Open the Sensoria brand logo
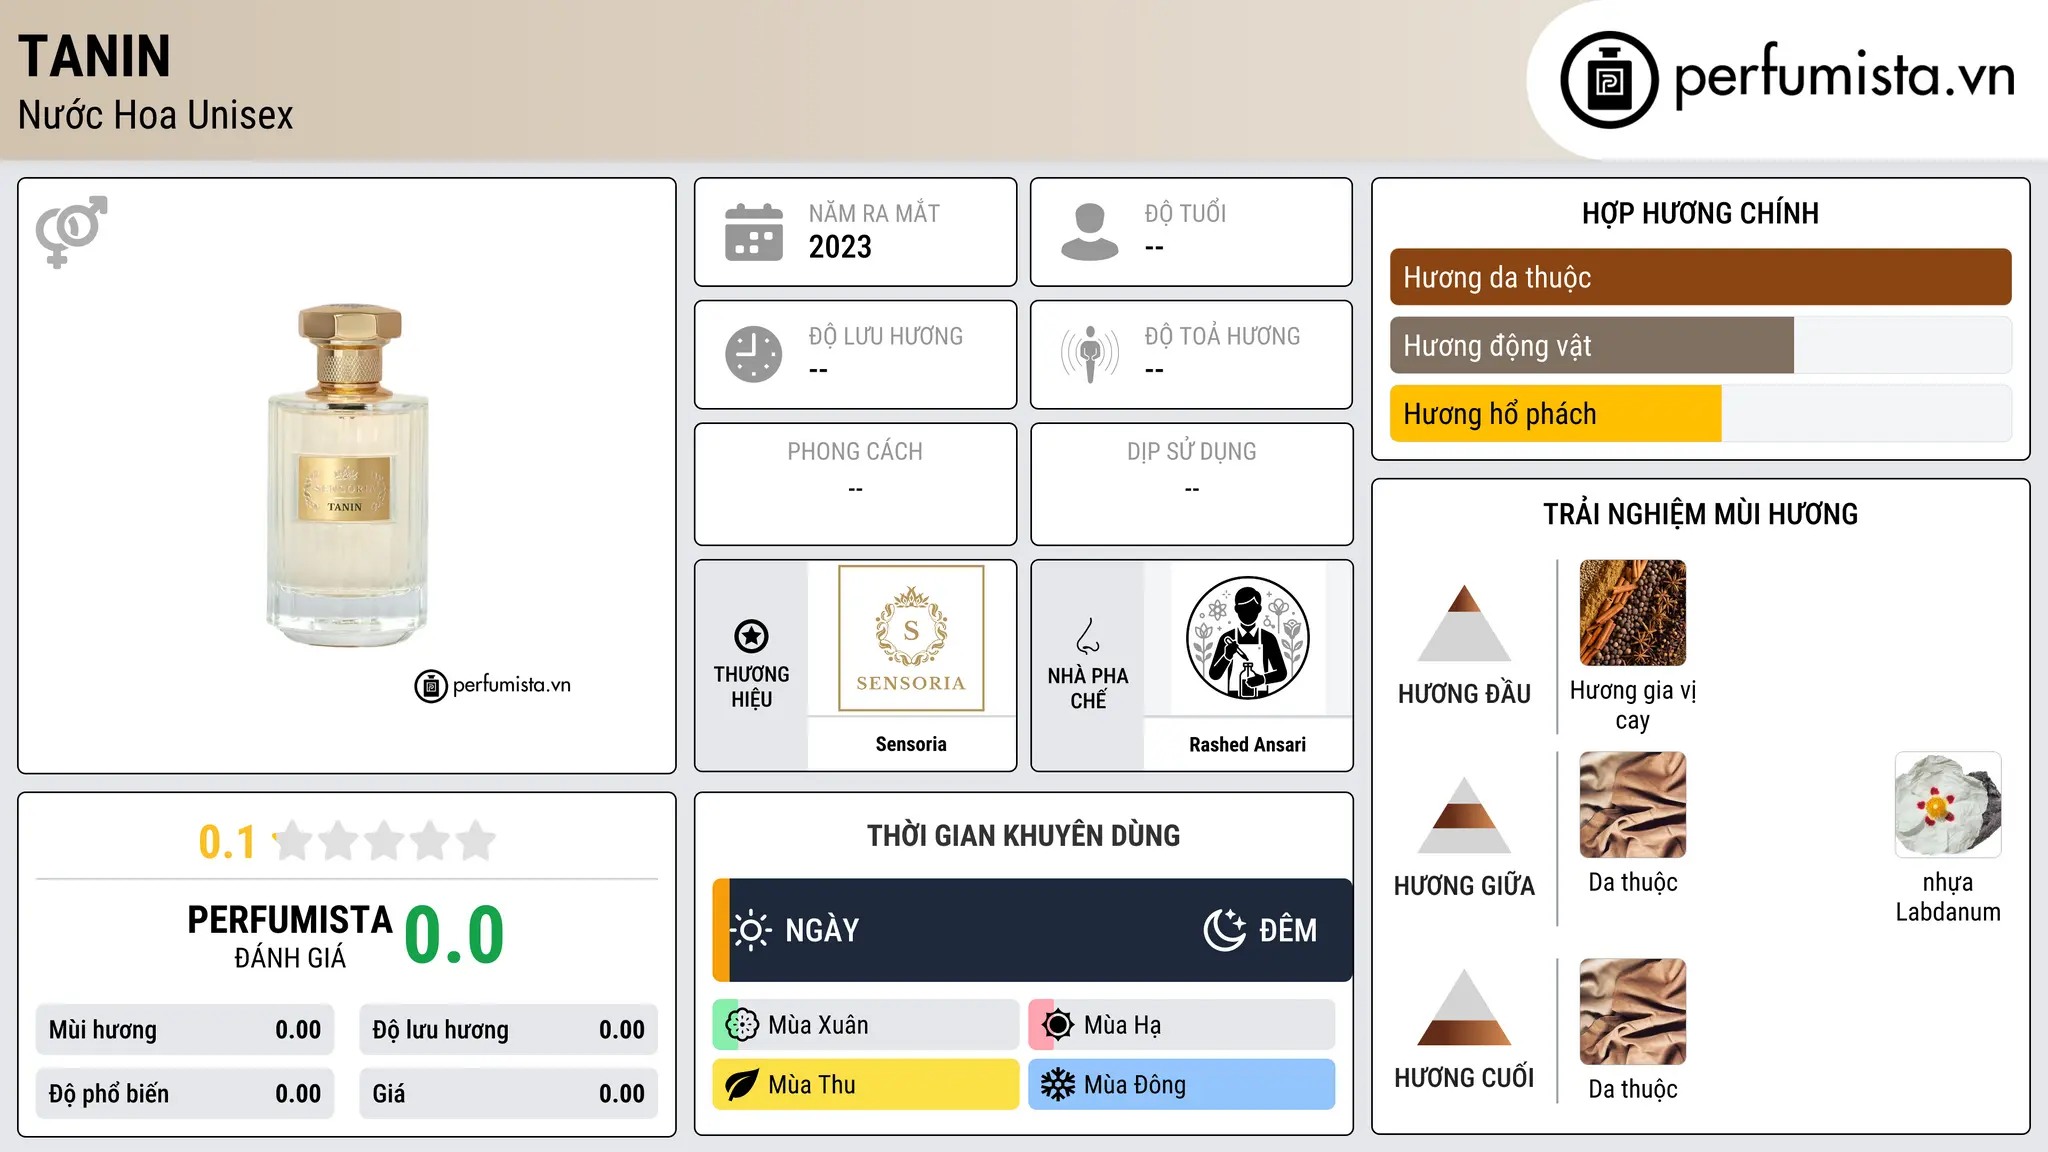 click(x=911, y=638)
